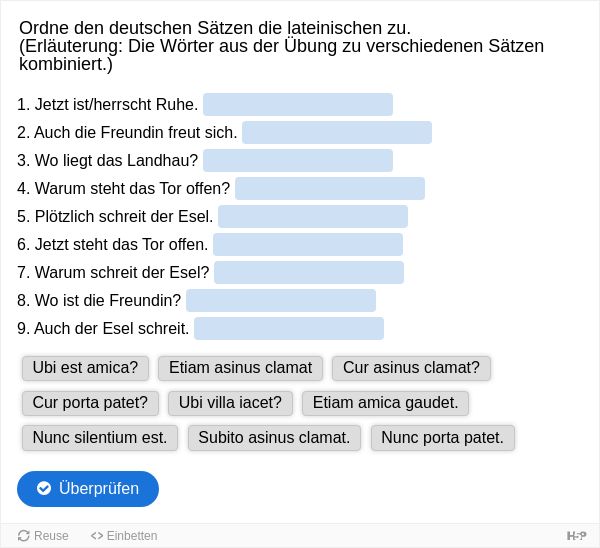Open the Einbetten embed link
Image resolution: width=600 pixels, height=548 pixels.
click(124, 536)
